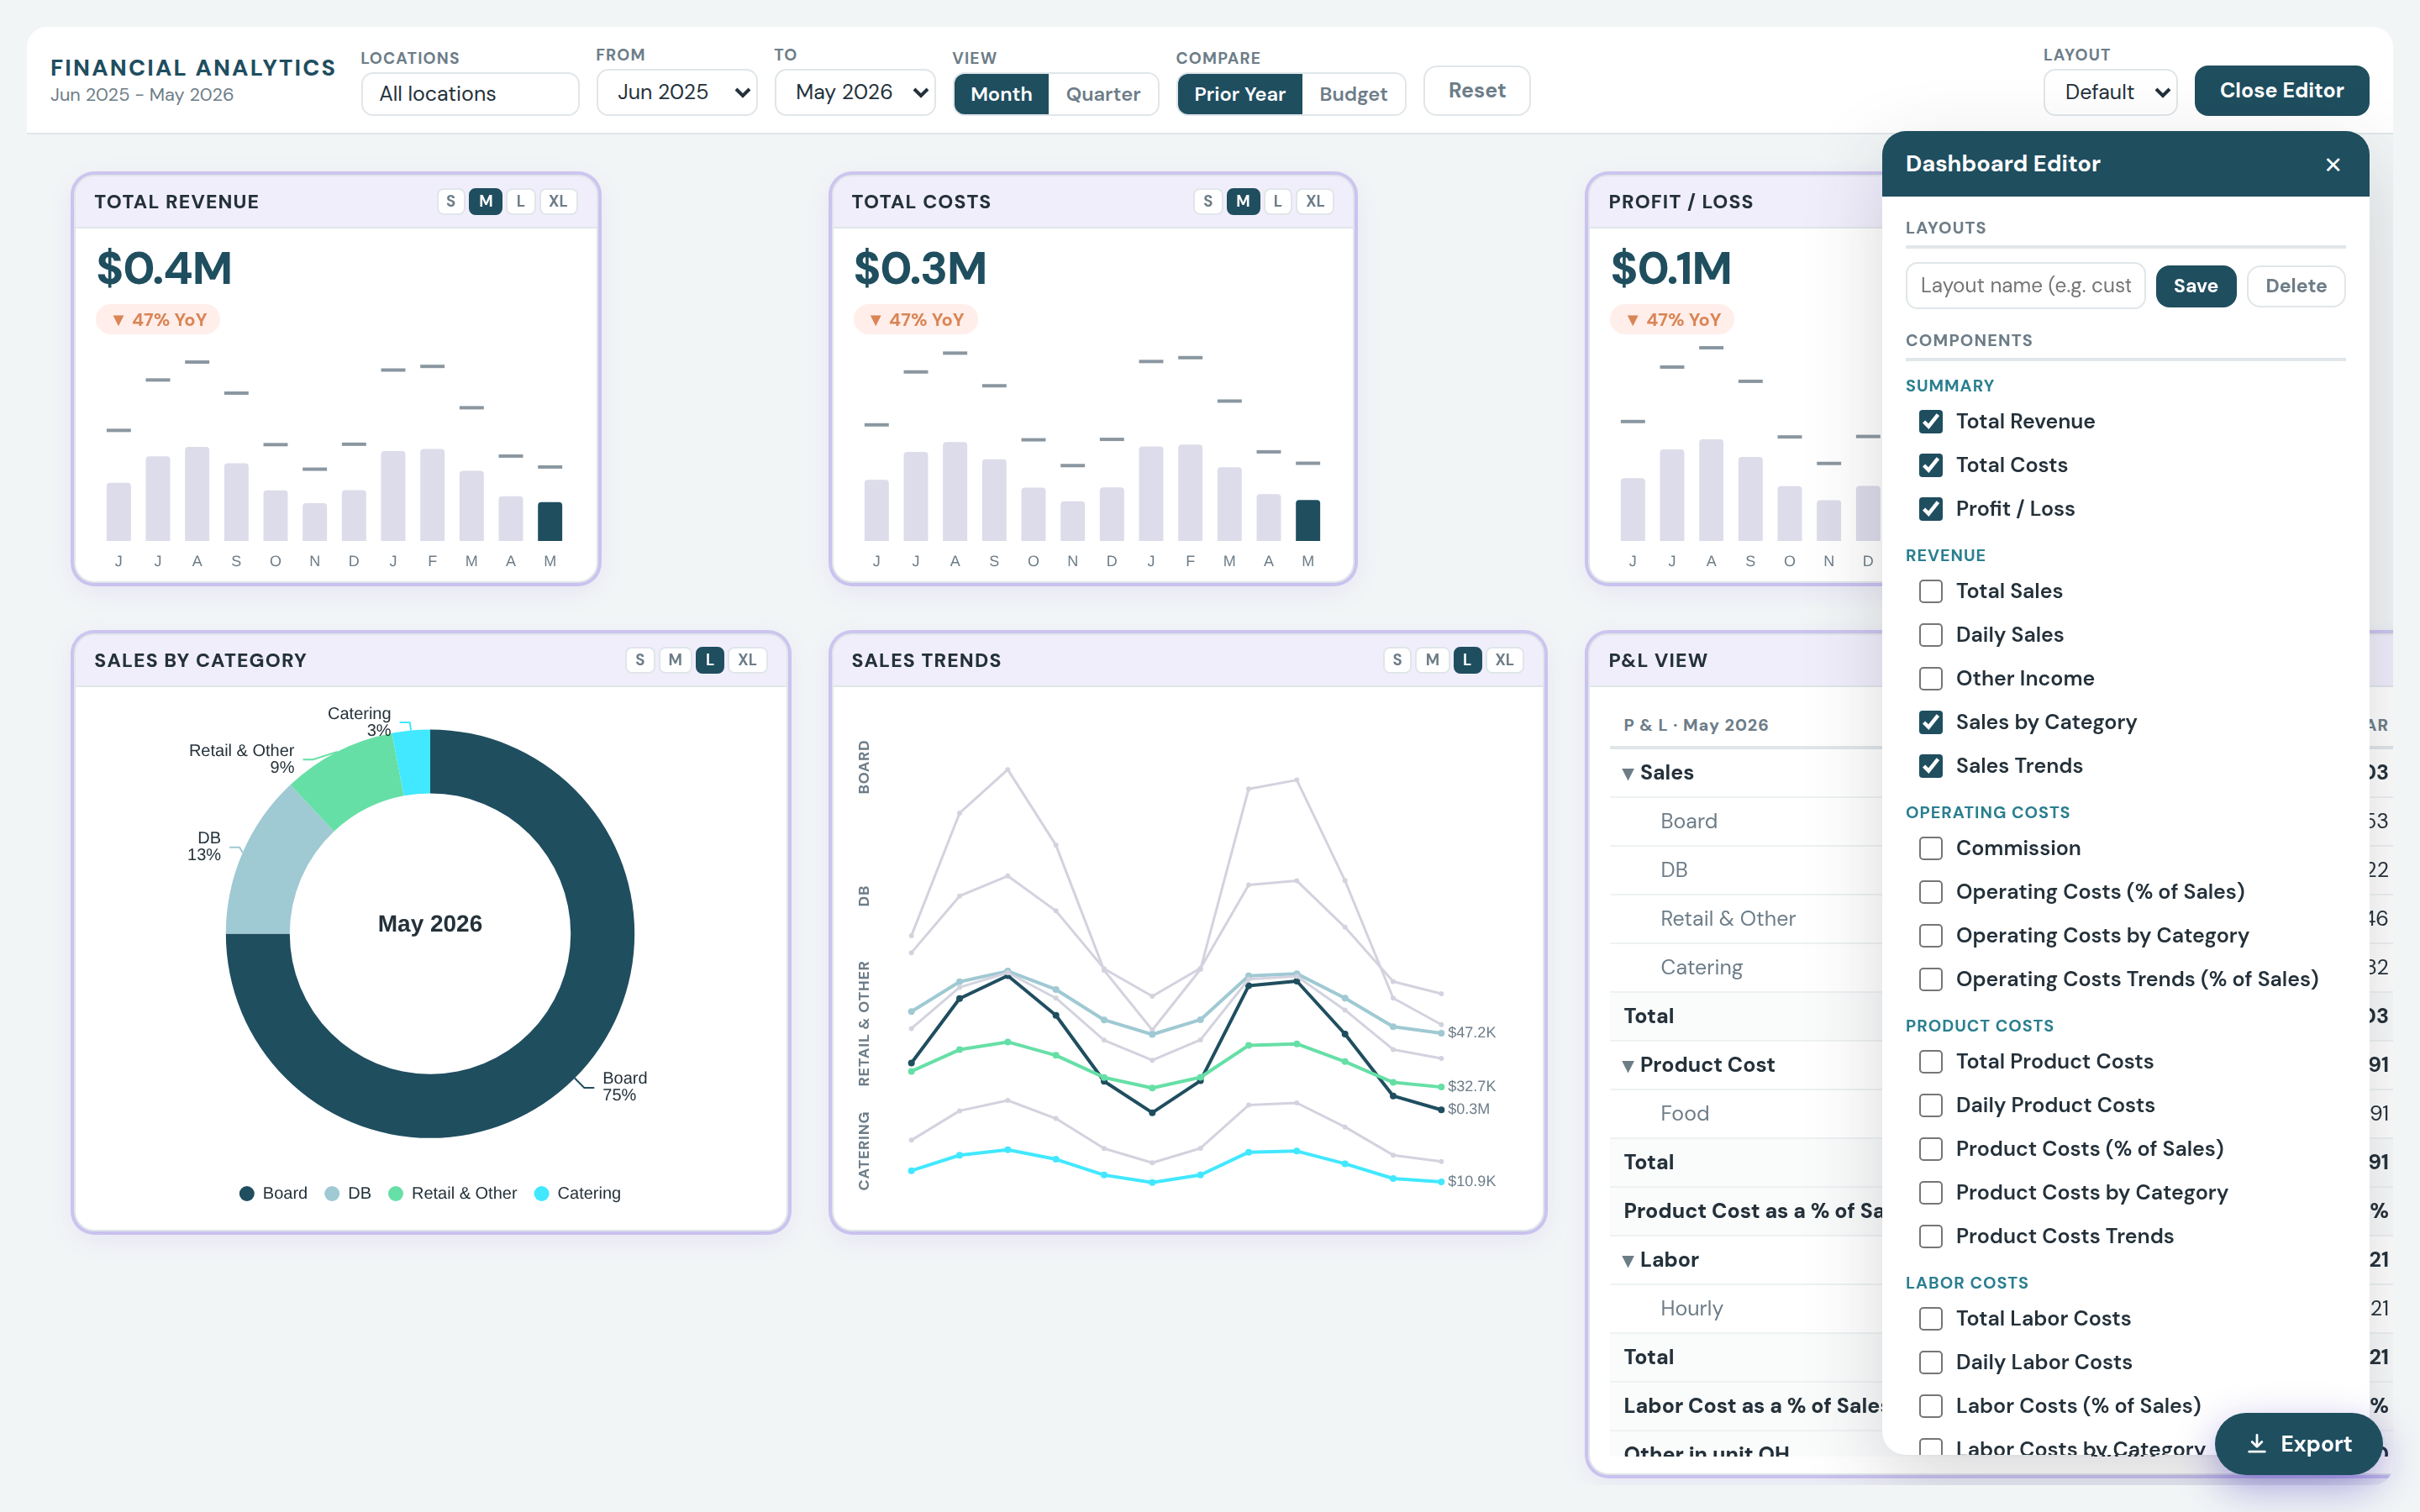Check Operating Costs by Category

1931,936
